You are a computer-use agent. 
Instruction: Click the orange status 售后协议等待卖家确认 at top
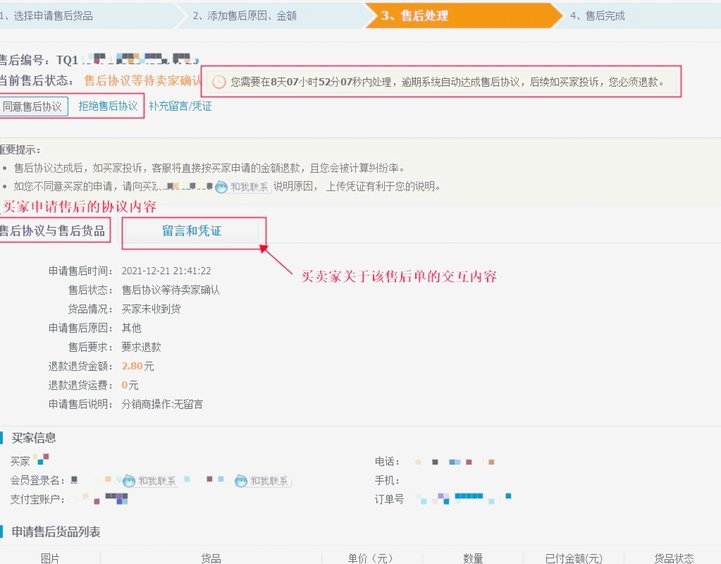click(x=143, y=80)
